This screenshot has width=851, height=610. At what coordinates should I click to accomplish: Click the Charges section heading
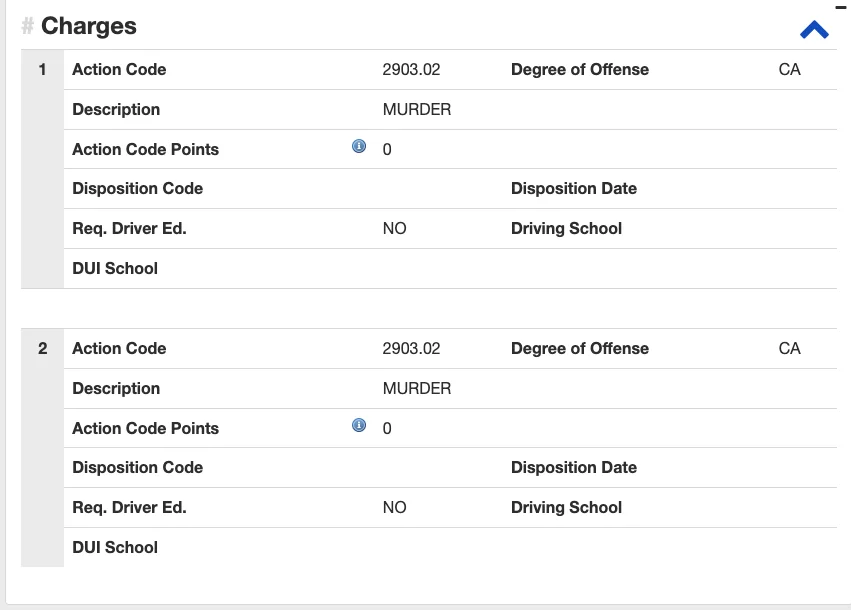[89, 27]
